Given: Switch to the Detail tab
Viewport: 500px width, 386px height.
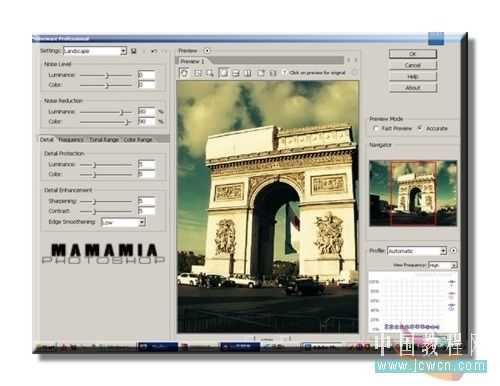Looking at the screenshot, I should [x=47, y=140].
